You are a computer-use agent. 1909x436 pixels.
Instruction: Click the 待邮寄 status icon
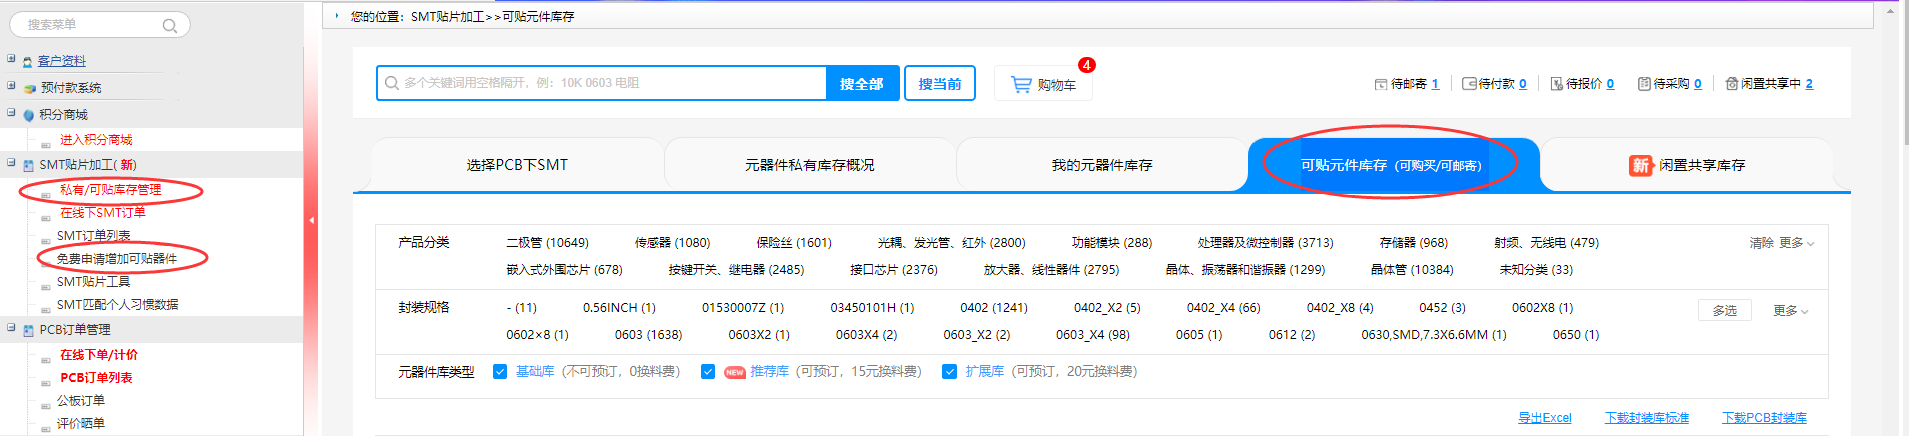1381,84
